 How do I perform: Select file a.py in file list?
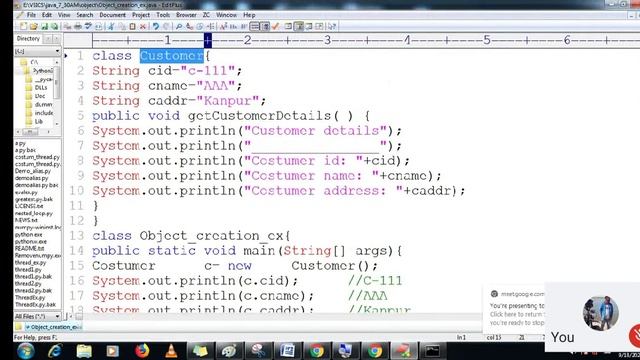[x=20, y=144]
